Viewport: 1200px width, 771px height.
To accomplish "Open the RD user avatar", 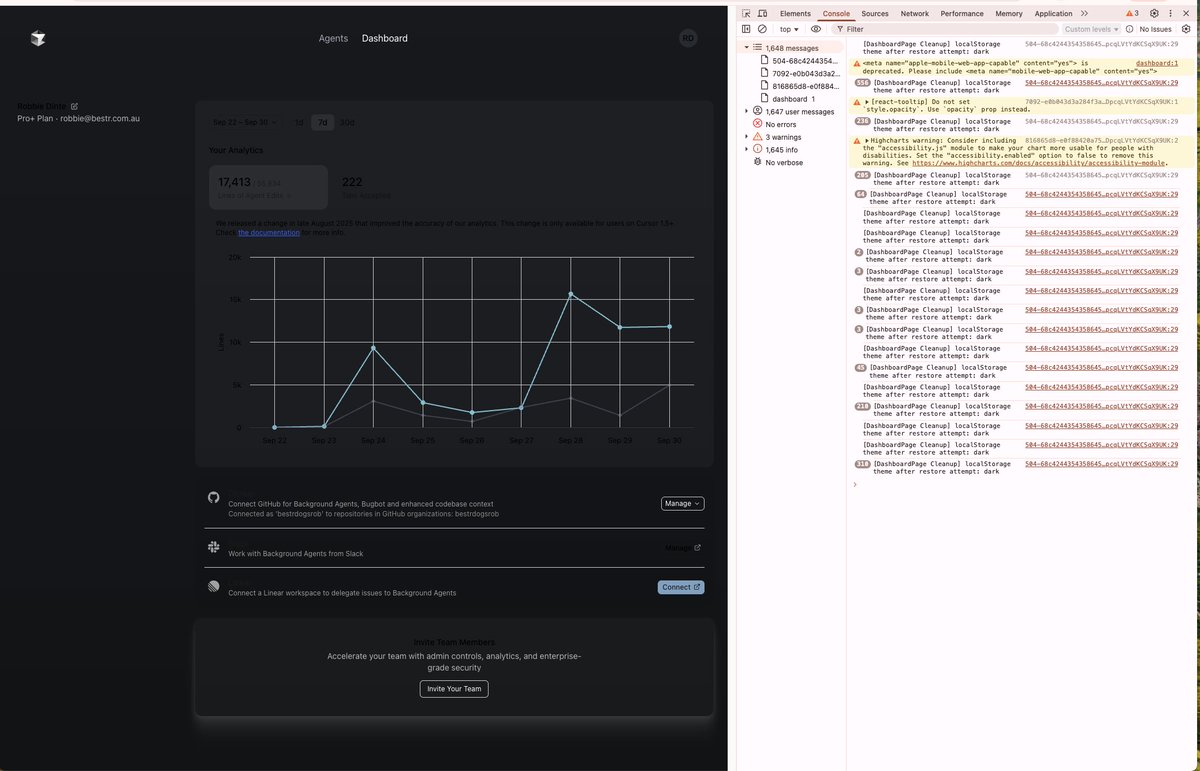I will pos(688,38).
